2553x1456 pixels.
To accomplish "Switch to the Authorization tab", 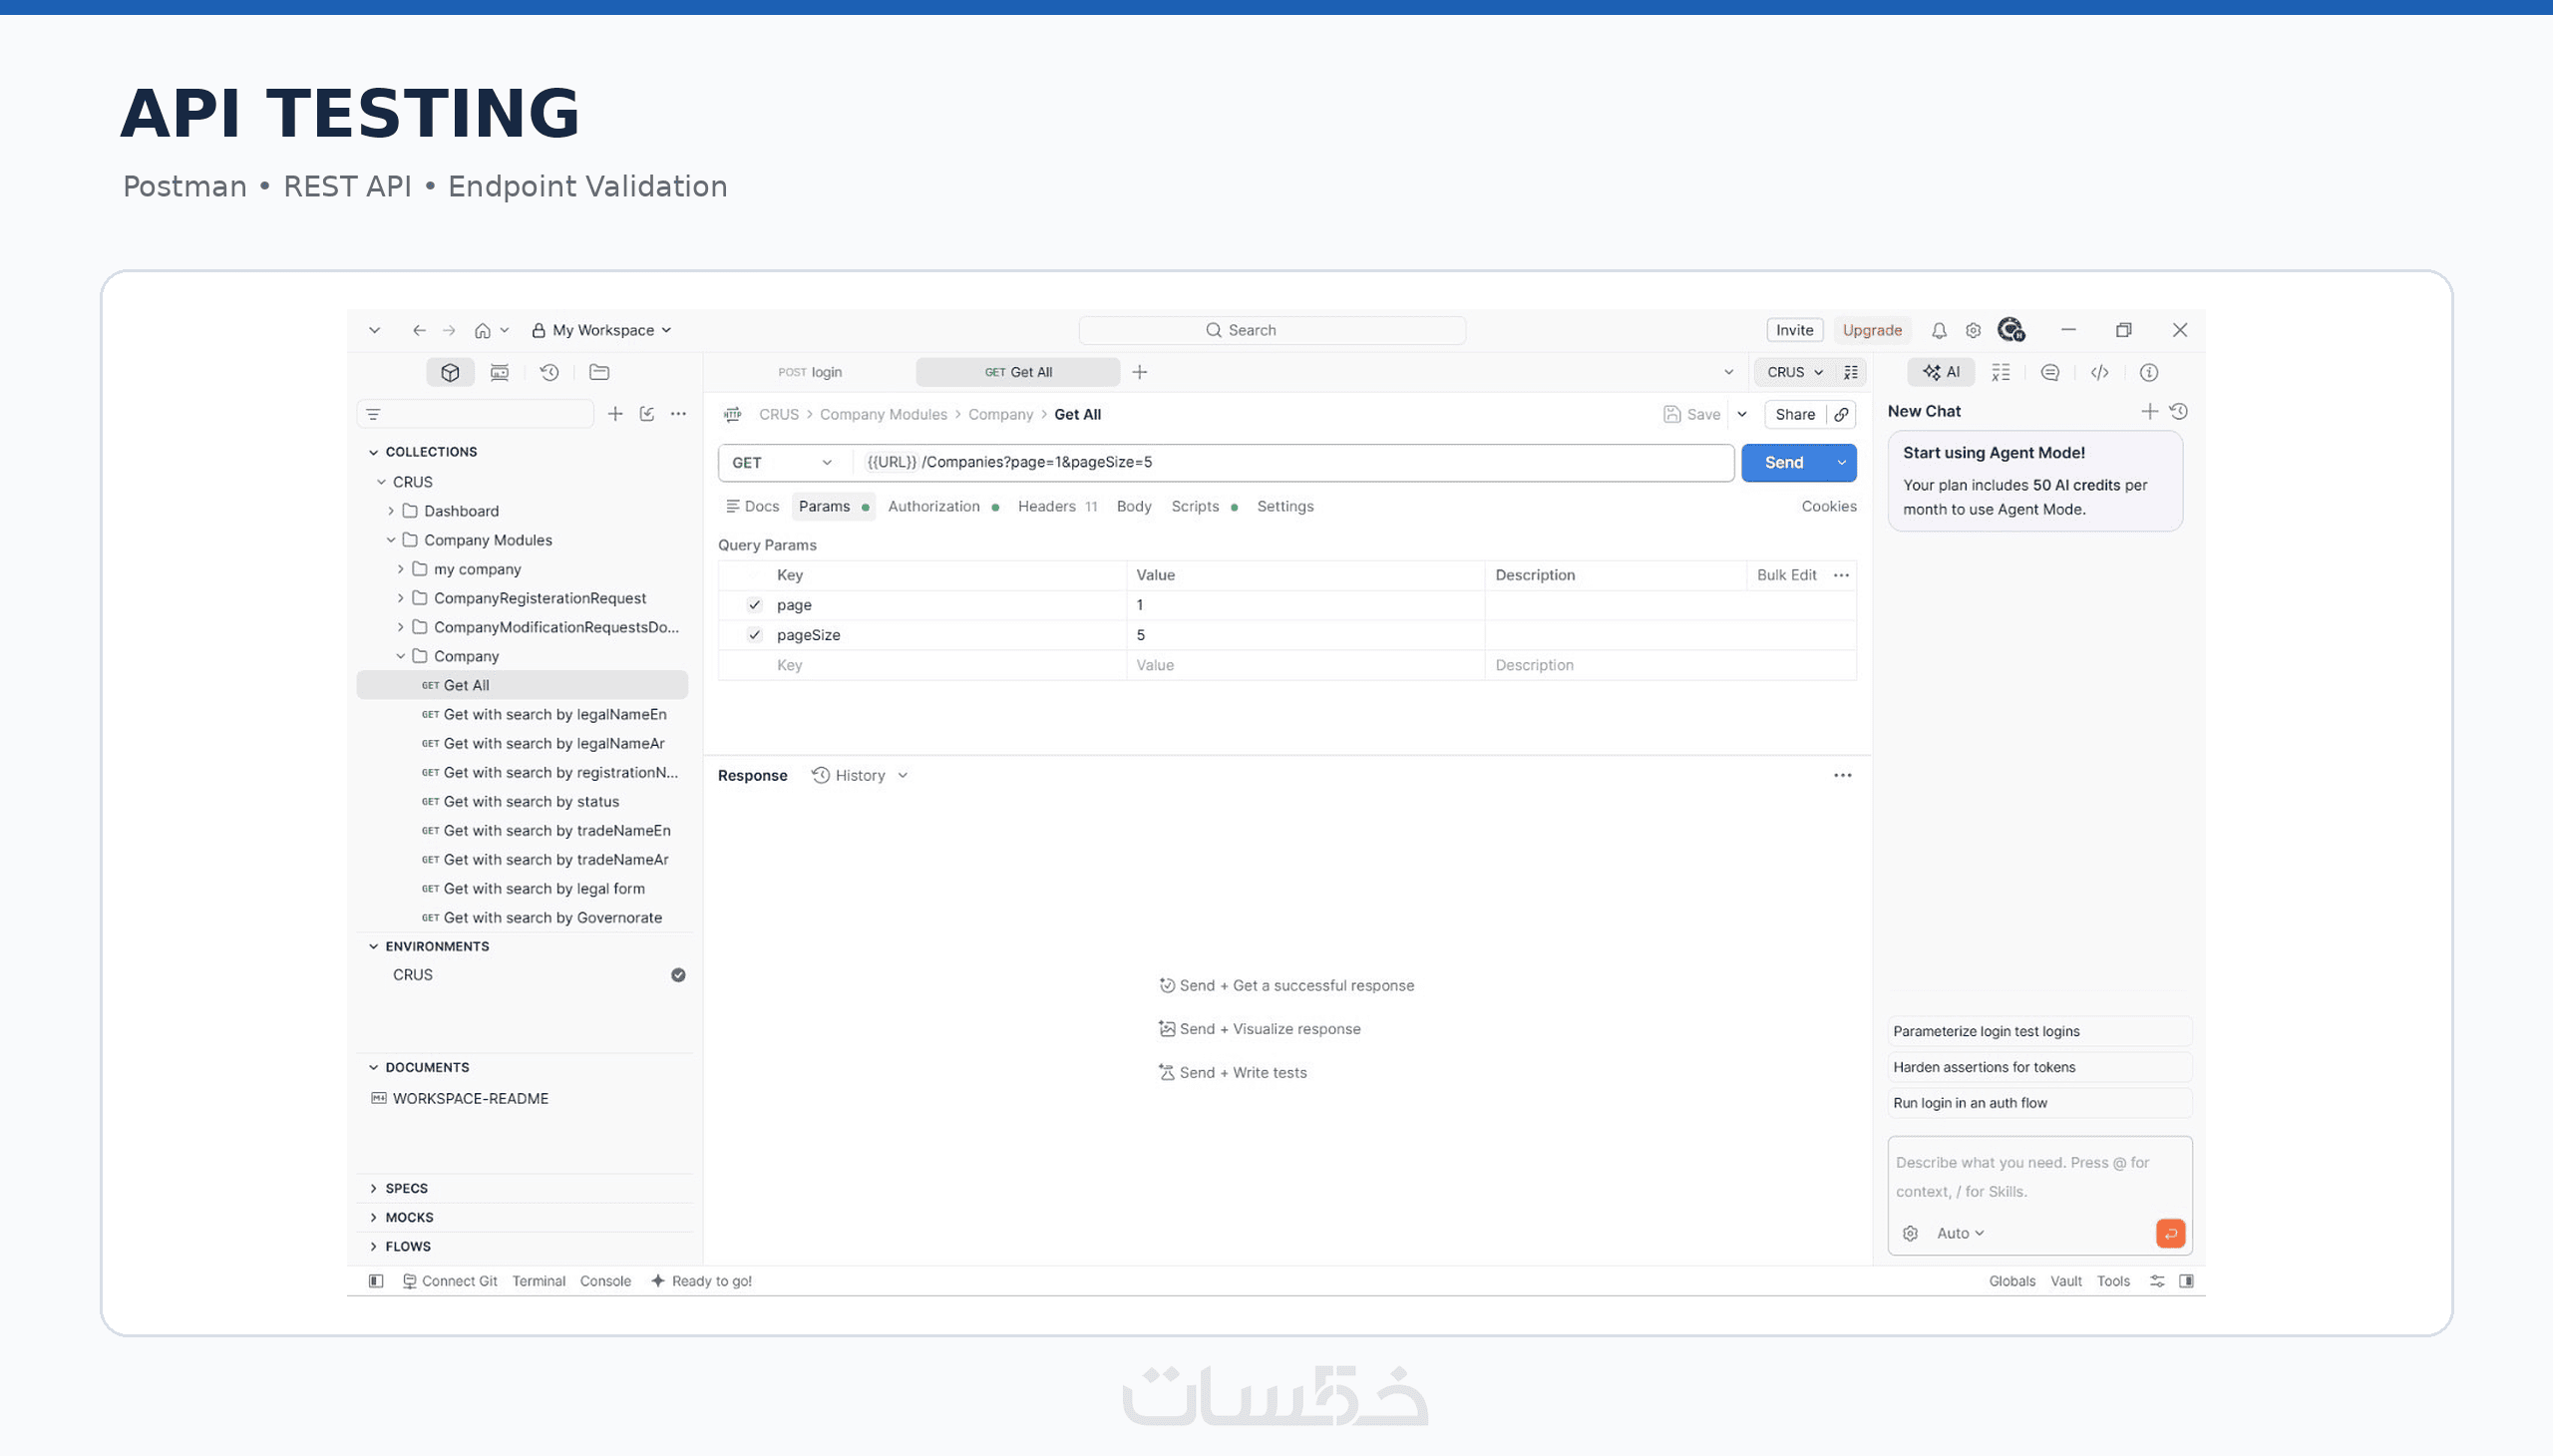I will [x=933, y=506].
